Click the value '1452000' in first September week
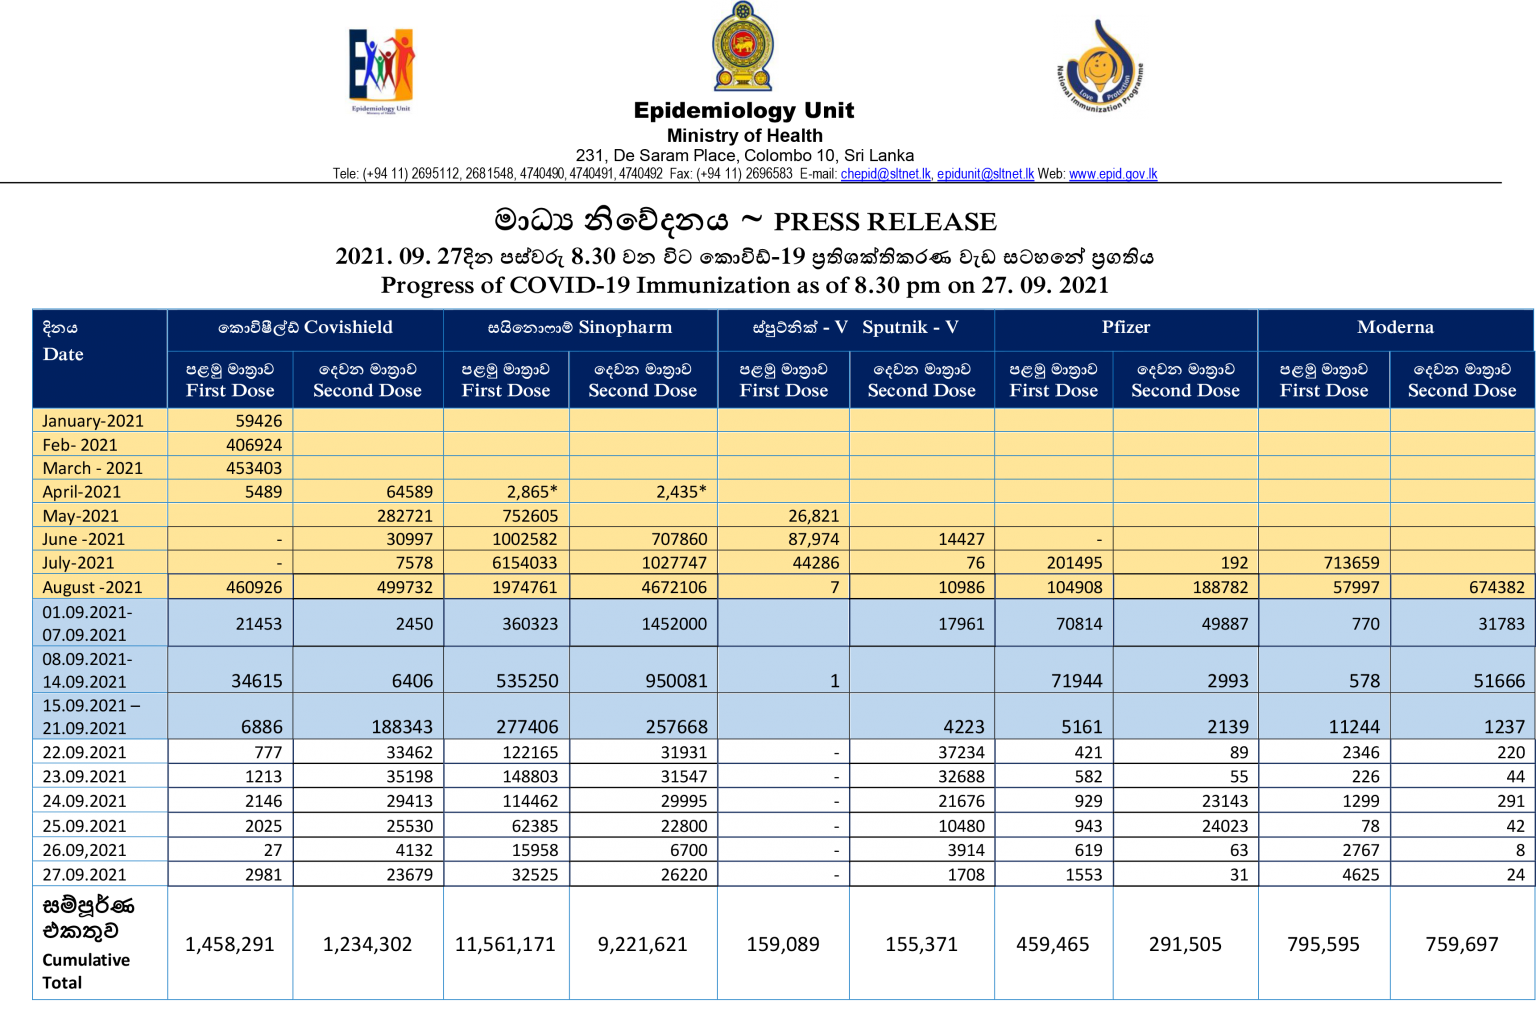Viewport: 1536px width, 1030px height. [675, 623]
